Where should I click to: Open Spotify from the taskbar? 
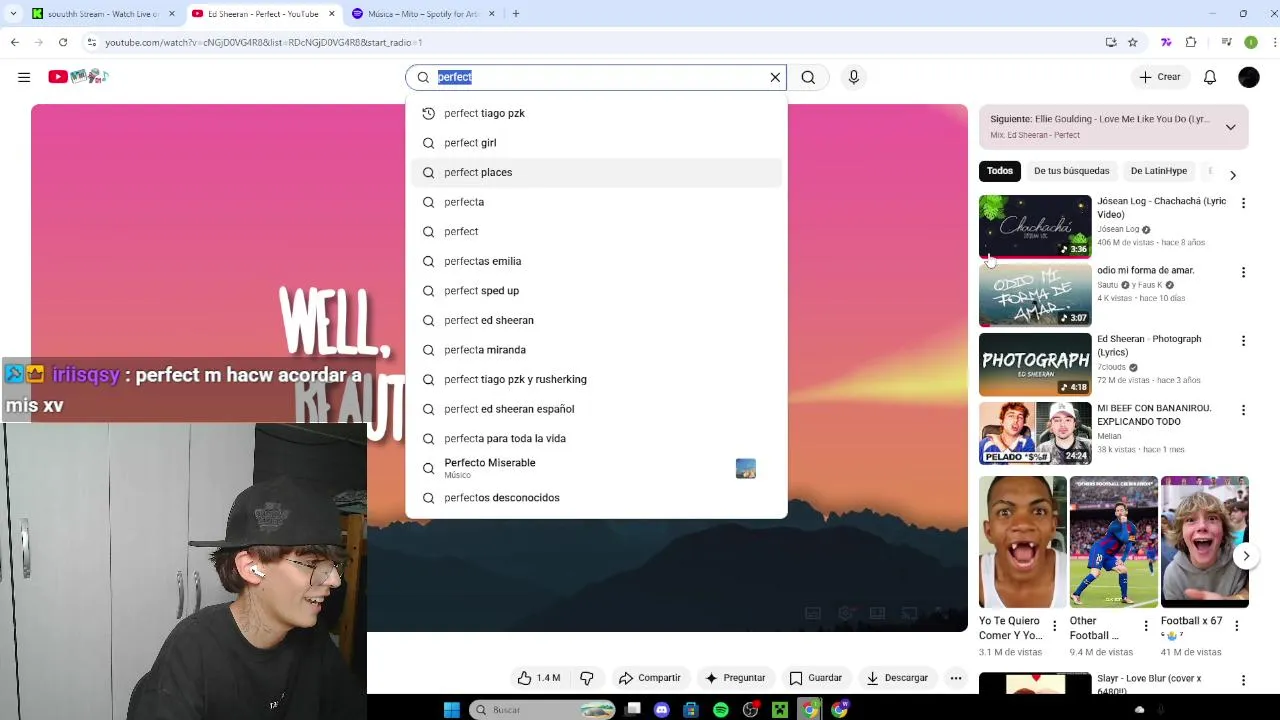[721, 710]
